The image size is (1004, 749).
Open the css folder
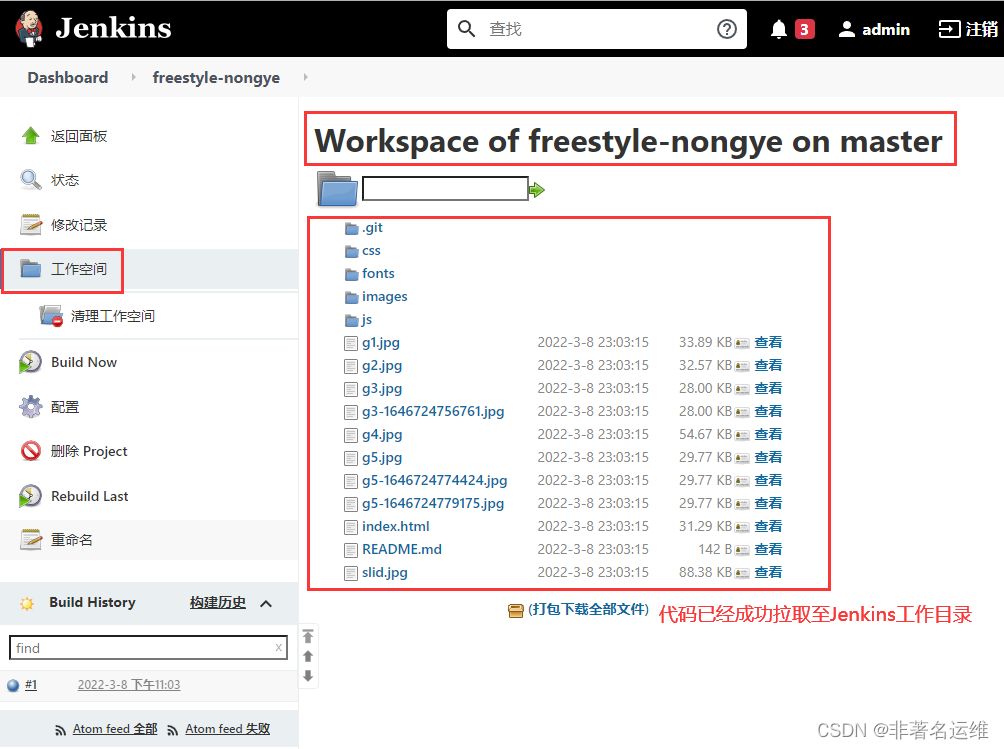pyautogui.click(x=371, y=250)
